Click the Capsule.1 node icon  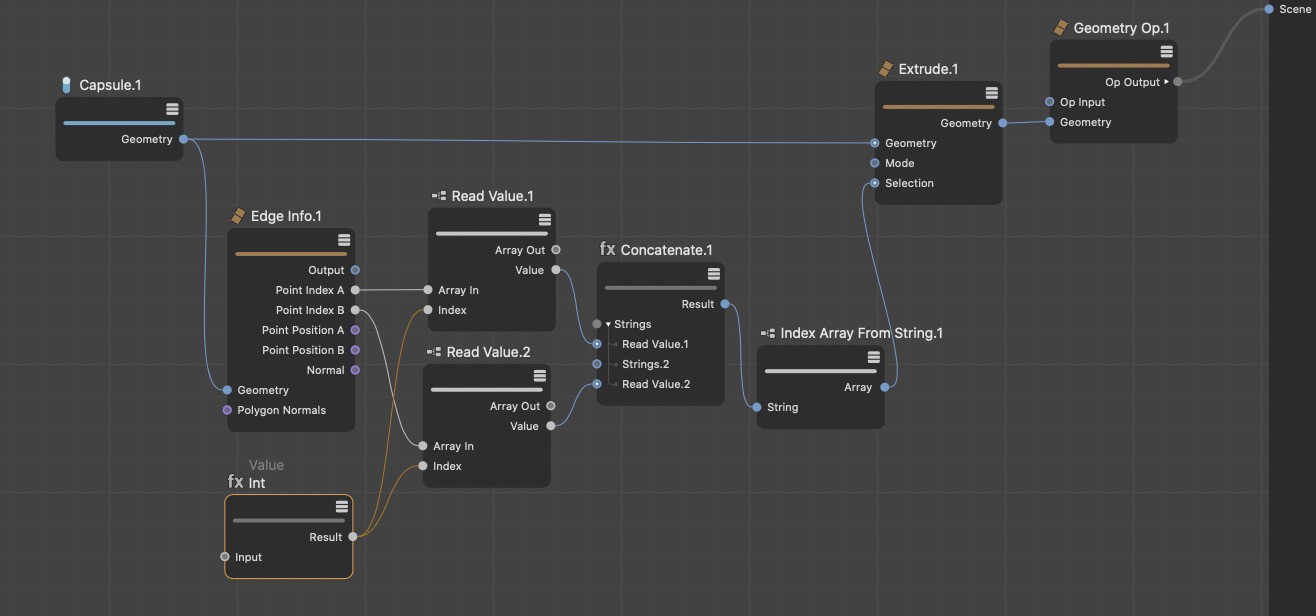point(67,85)
